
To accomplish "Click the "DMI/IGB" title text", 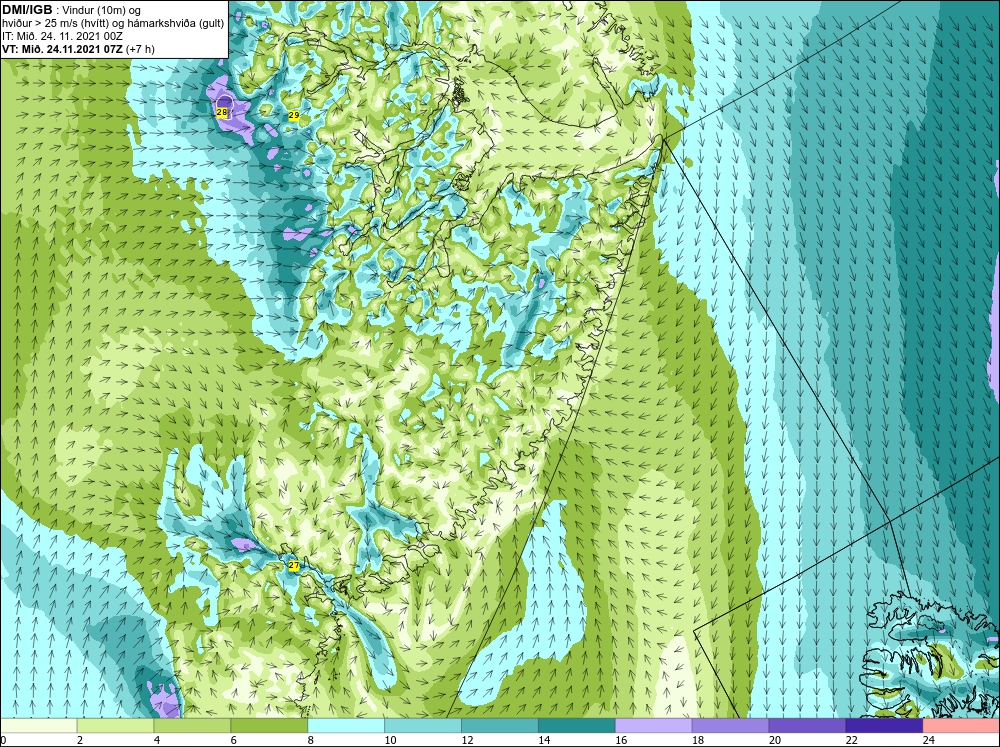I will (27, 10).
